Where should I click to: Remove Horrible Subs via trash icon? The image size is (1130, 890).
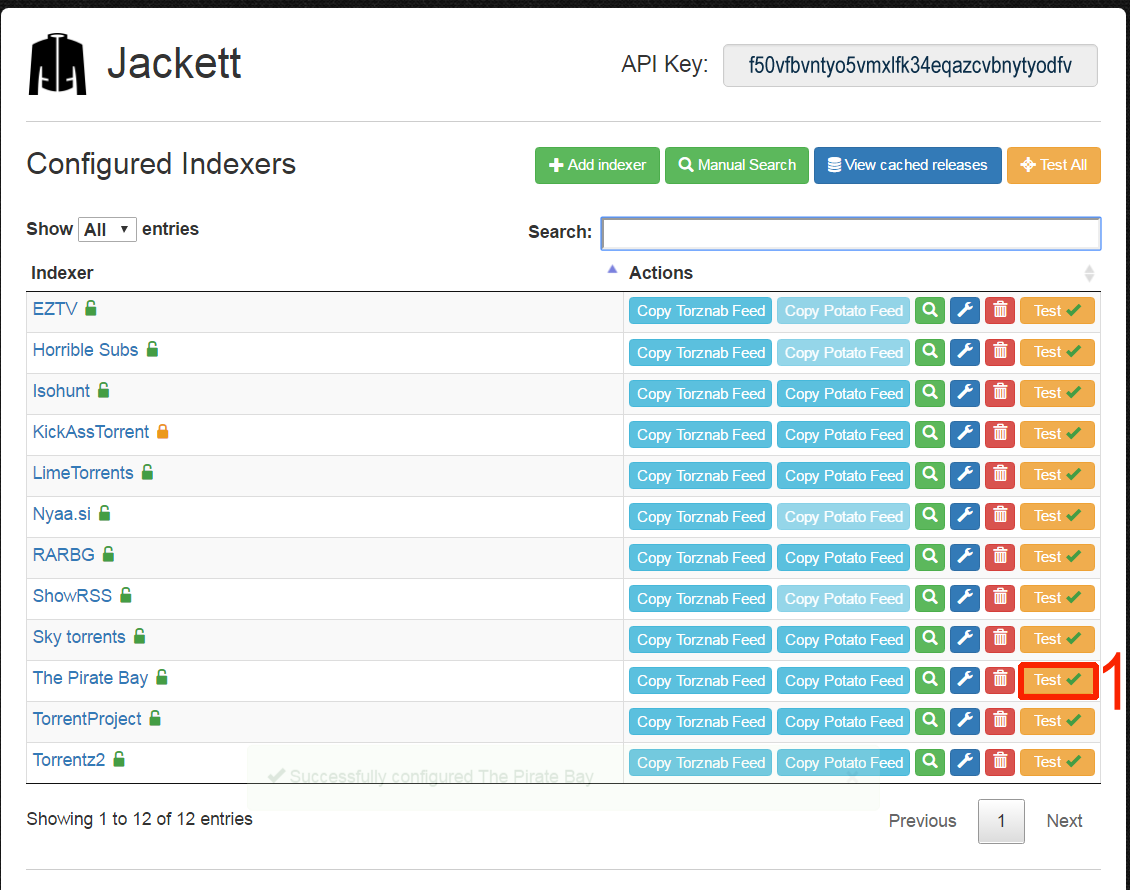click(x=1000, y=352)
